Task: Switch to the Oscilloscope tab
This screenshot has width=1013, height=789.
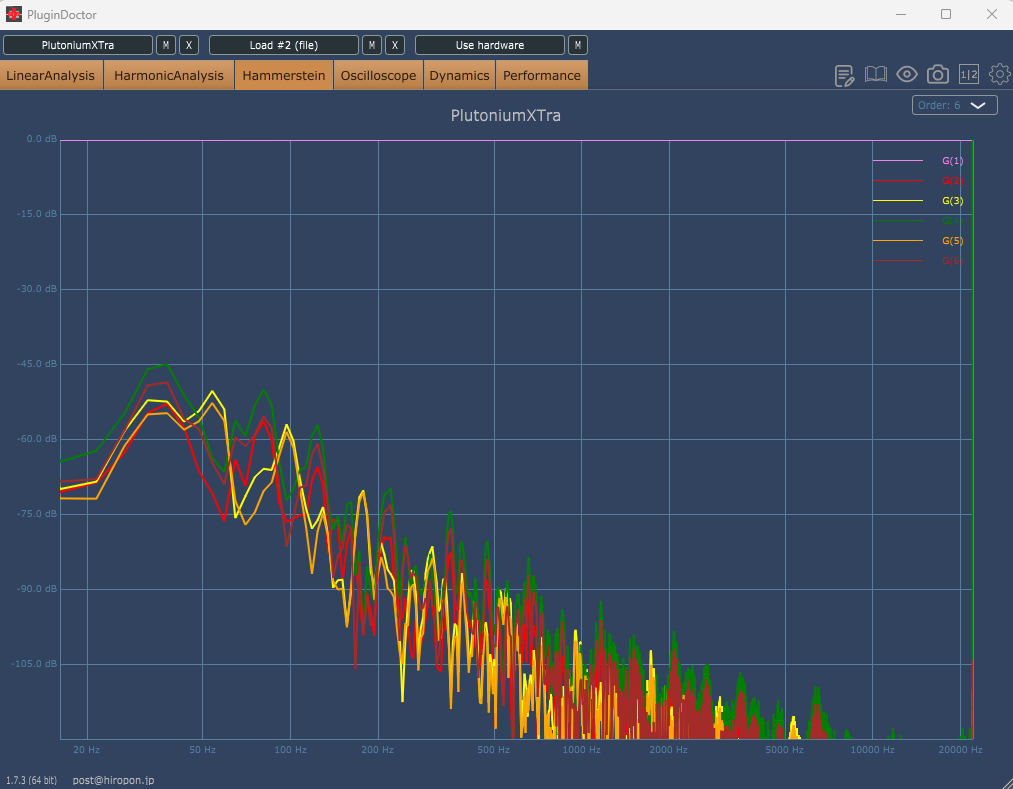Action: coord(378,76)
